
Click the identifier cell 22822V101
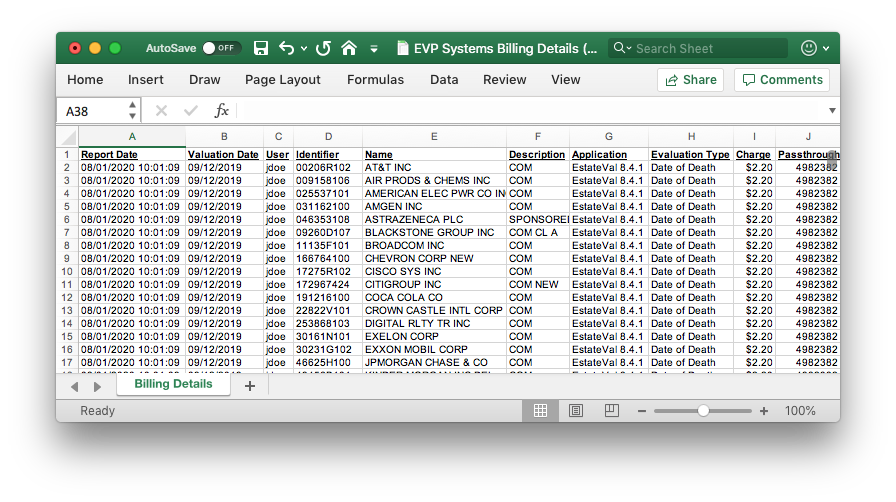(x=328, y=310)
